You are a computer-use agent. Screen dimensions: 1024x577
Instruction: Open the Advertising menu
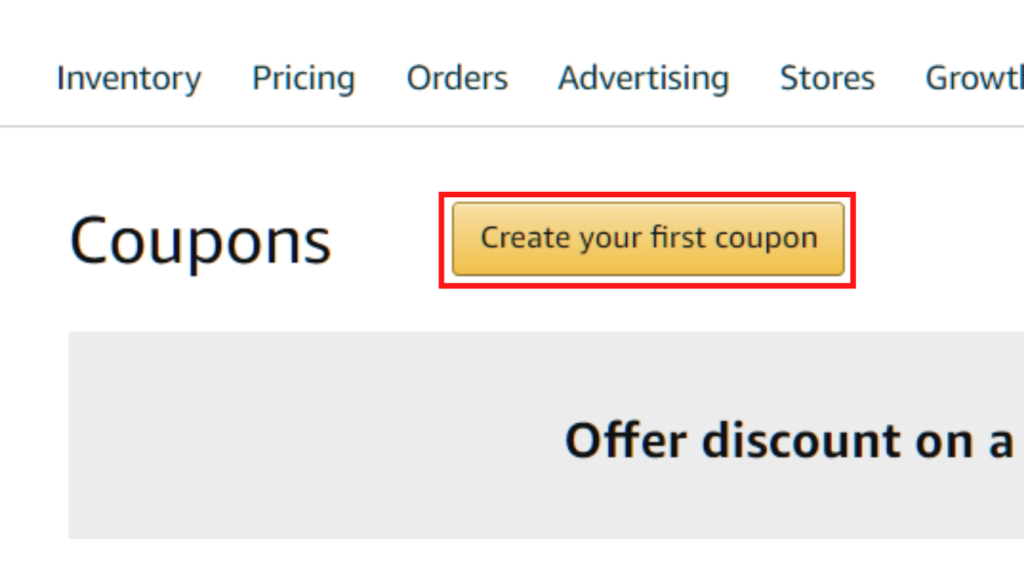tap(643, 79)
